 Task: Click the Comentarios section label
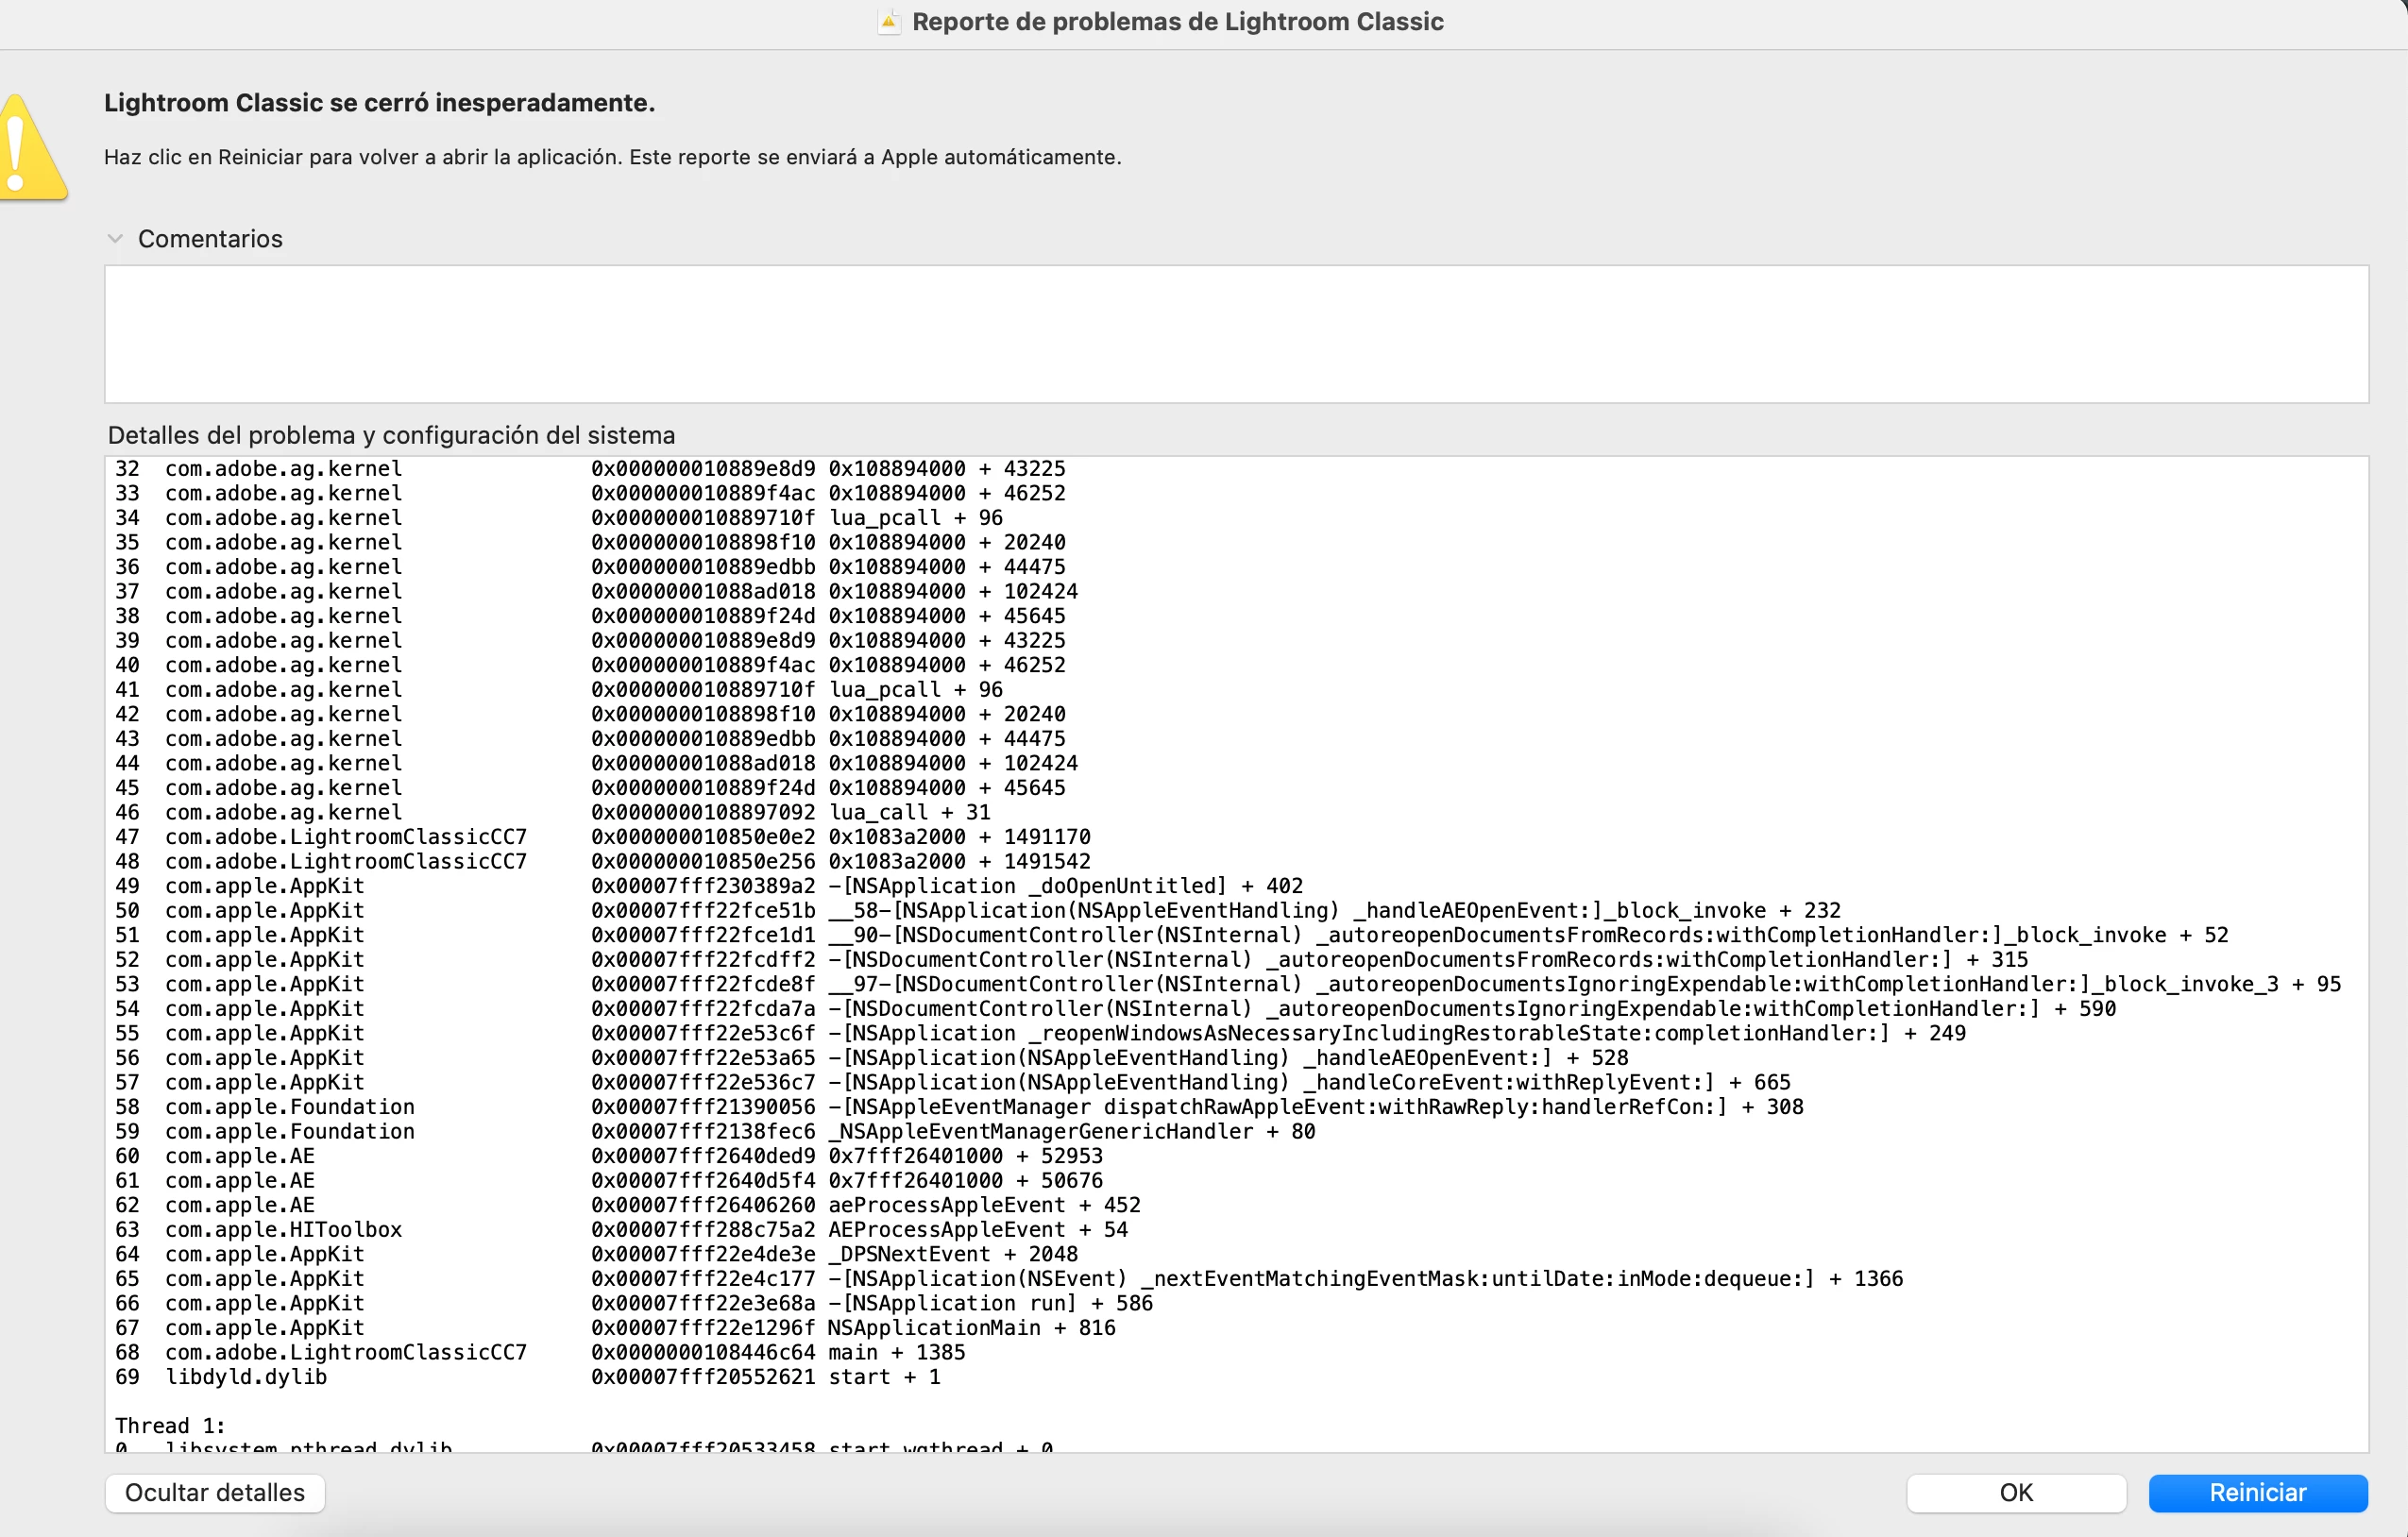(210, 239)
